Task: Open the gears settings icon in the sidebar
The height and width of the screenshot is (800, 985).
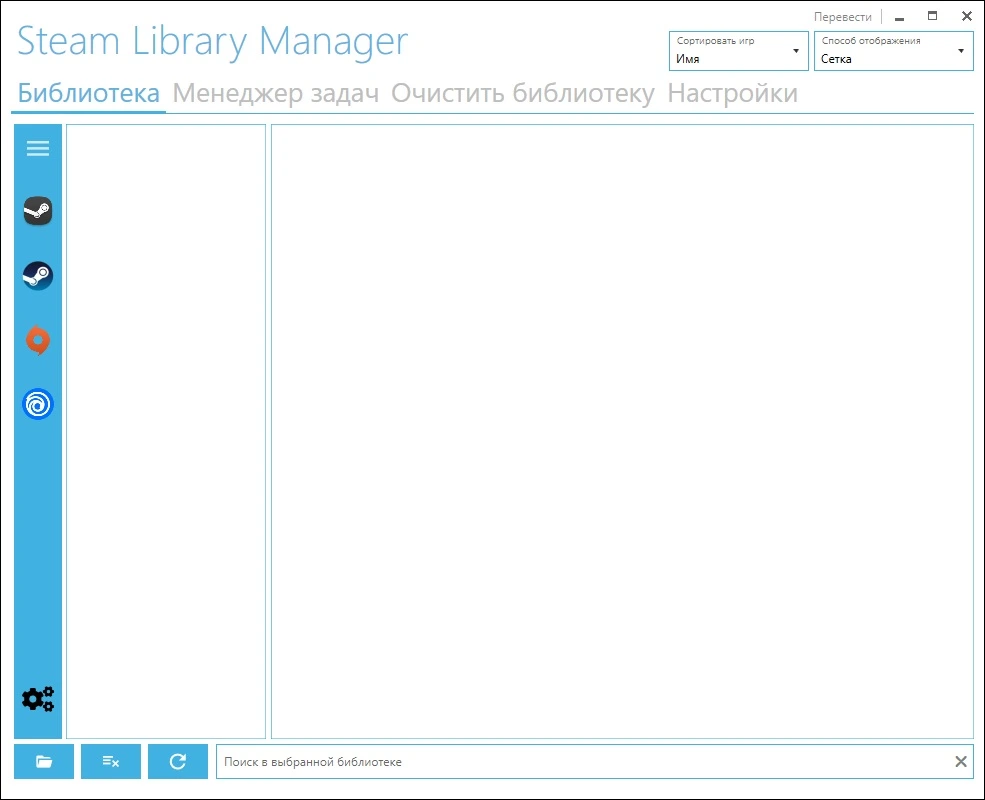Action: tap(38, 698)
